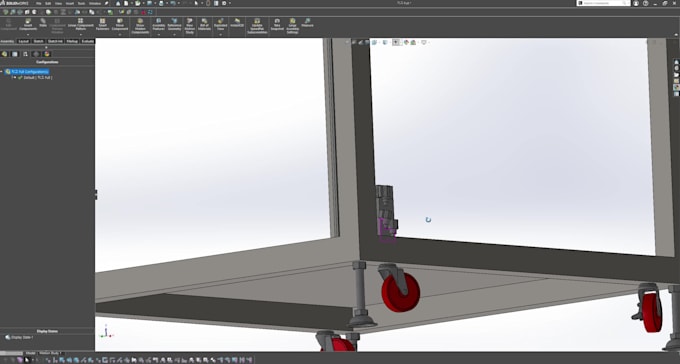This screenshot has height=364, width=680.
Task: Select Move Component tool
Action: (120, 24)
